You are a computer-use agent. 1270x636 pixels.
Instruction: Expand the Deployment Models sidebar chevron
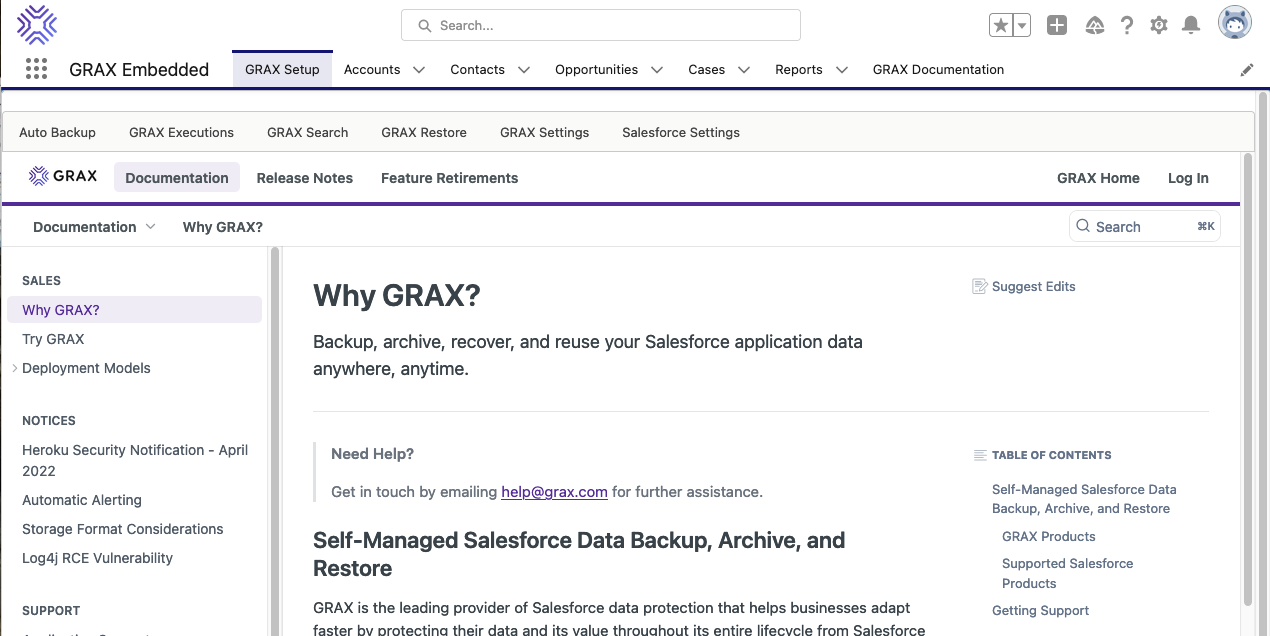point(14,368)
